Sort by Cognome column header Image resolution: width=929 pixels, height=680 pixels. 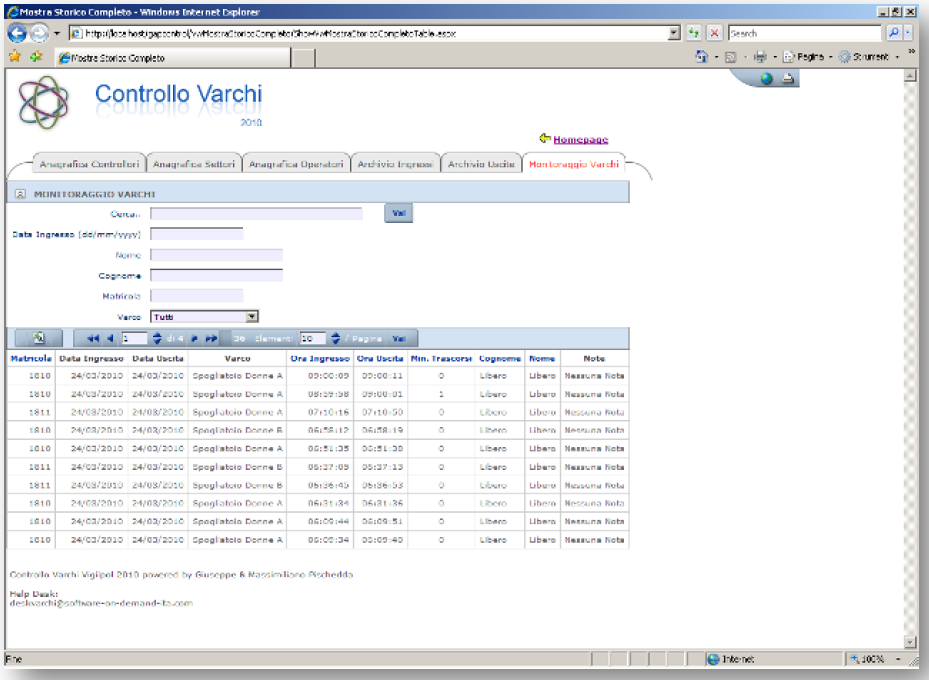pyautogui.click(x=499, y=358)
